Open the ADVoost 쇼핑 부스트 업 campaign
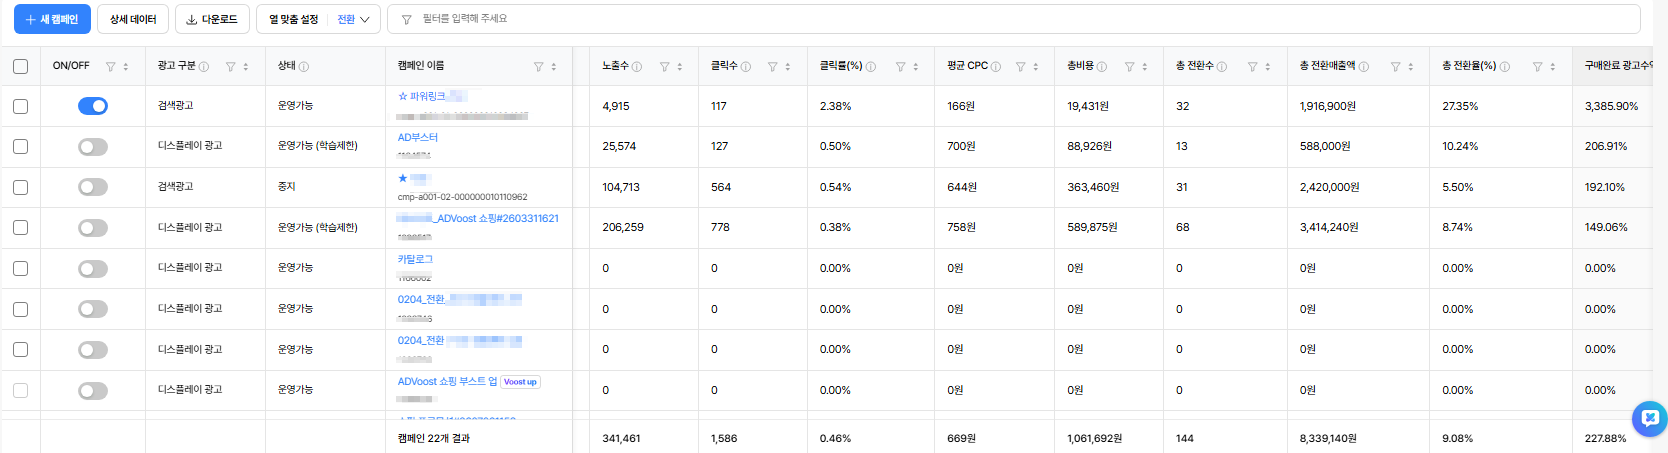The width and height of the screenshot is (1668, 453). (x=447, y=381)
